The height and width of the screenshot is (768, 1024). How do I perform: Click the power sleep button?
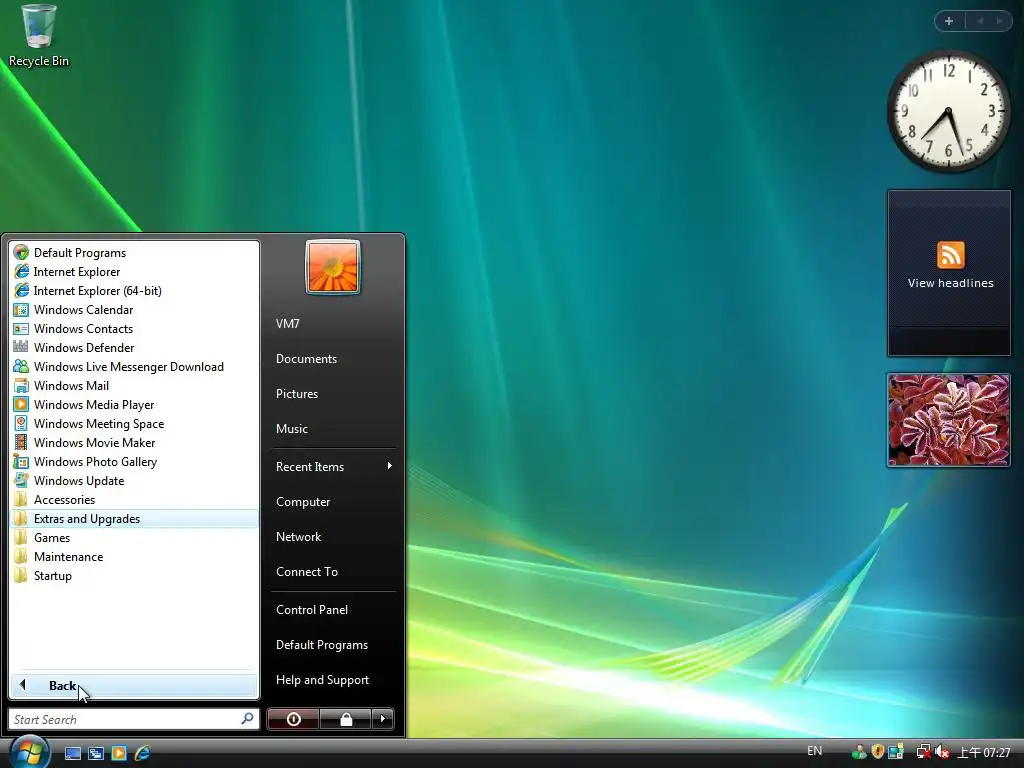(293, 719)
